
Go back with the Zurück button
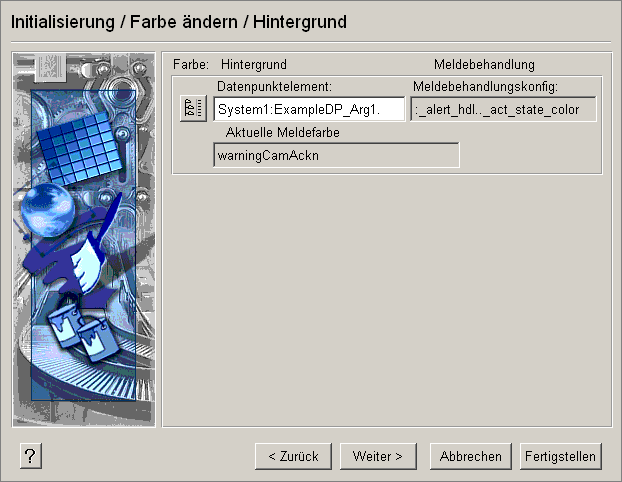[x=293, y=456]
